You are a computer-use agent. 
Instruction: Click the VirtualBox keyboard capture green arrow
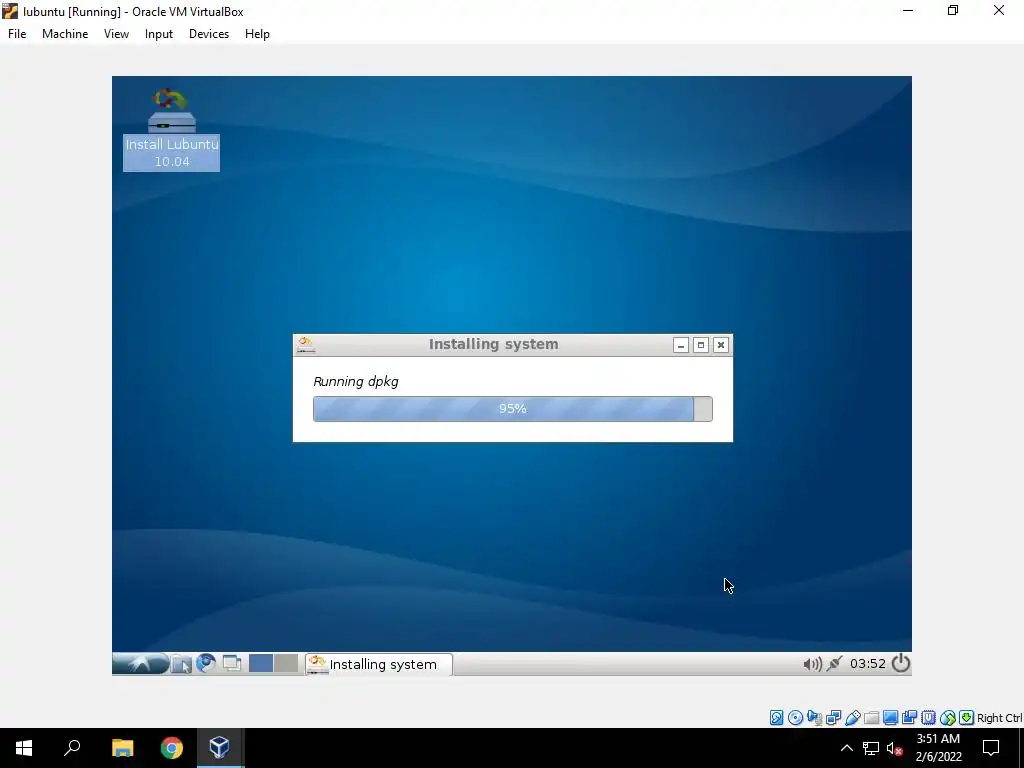pos(967,718)
